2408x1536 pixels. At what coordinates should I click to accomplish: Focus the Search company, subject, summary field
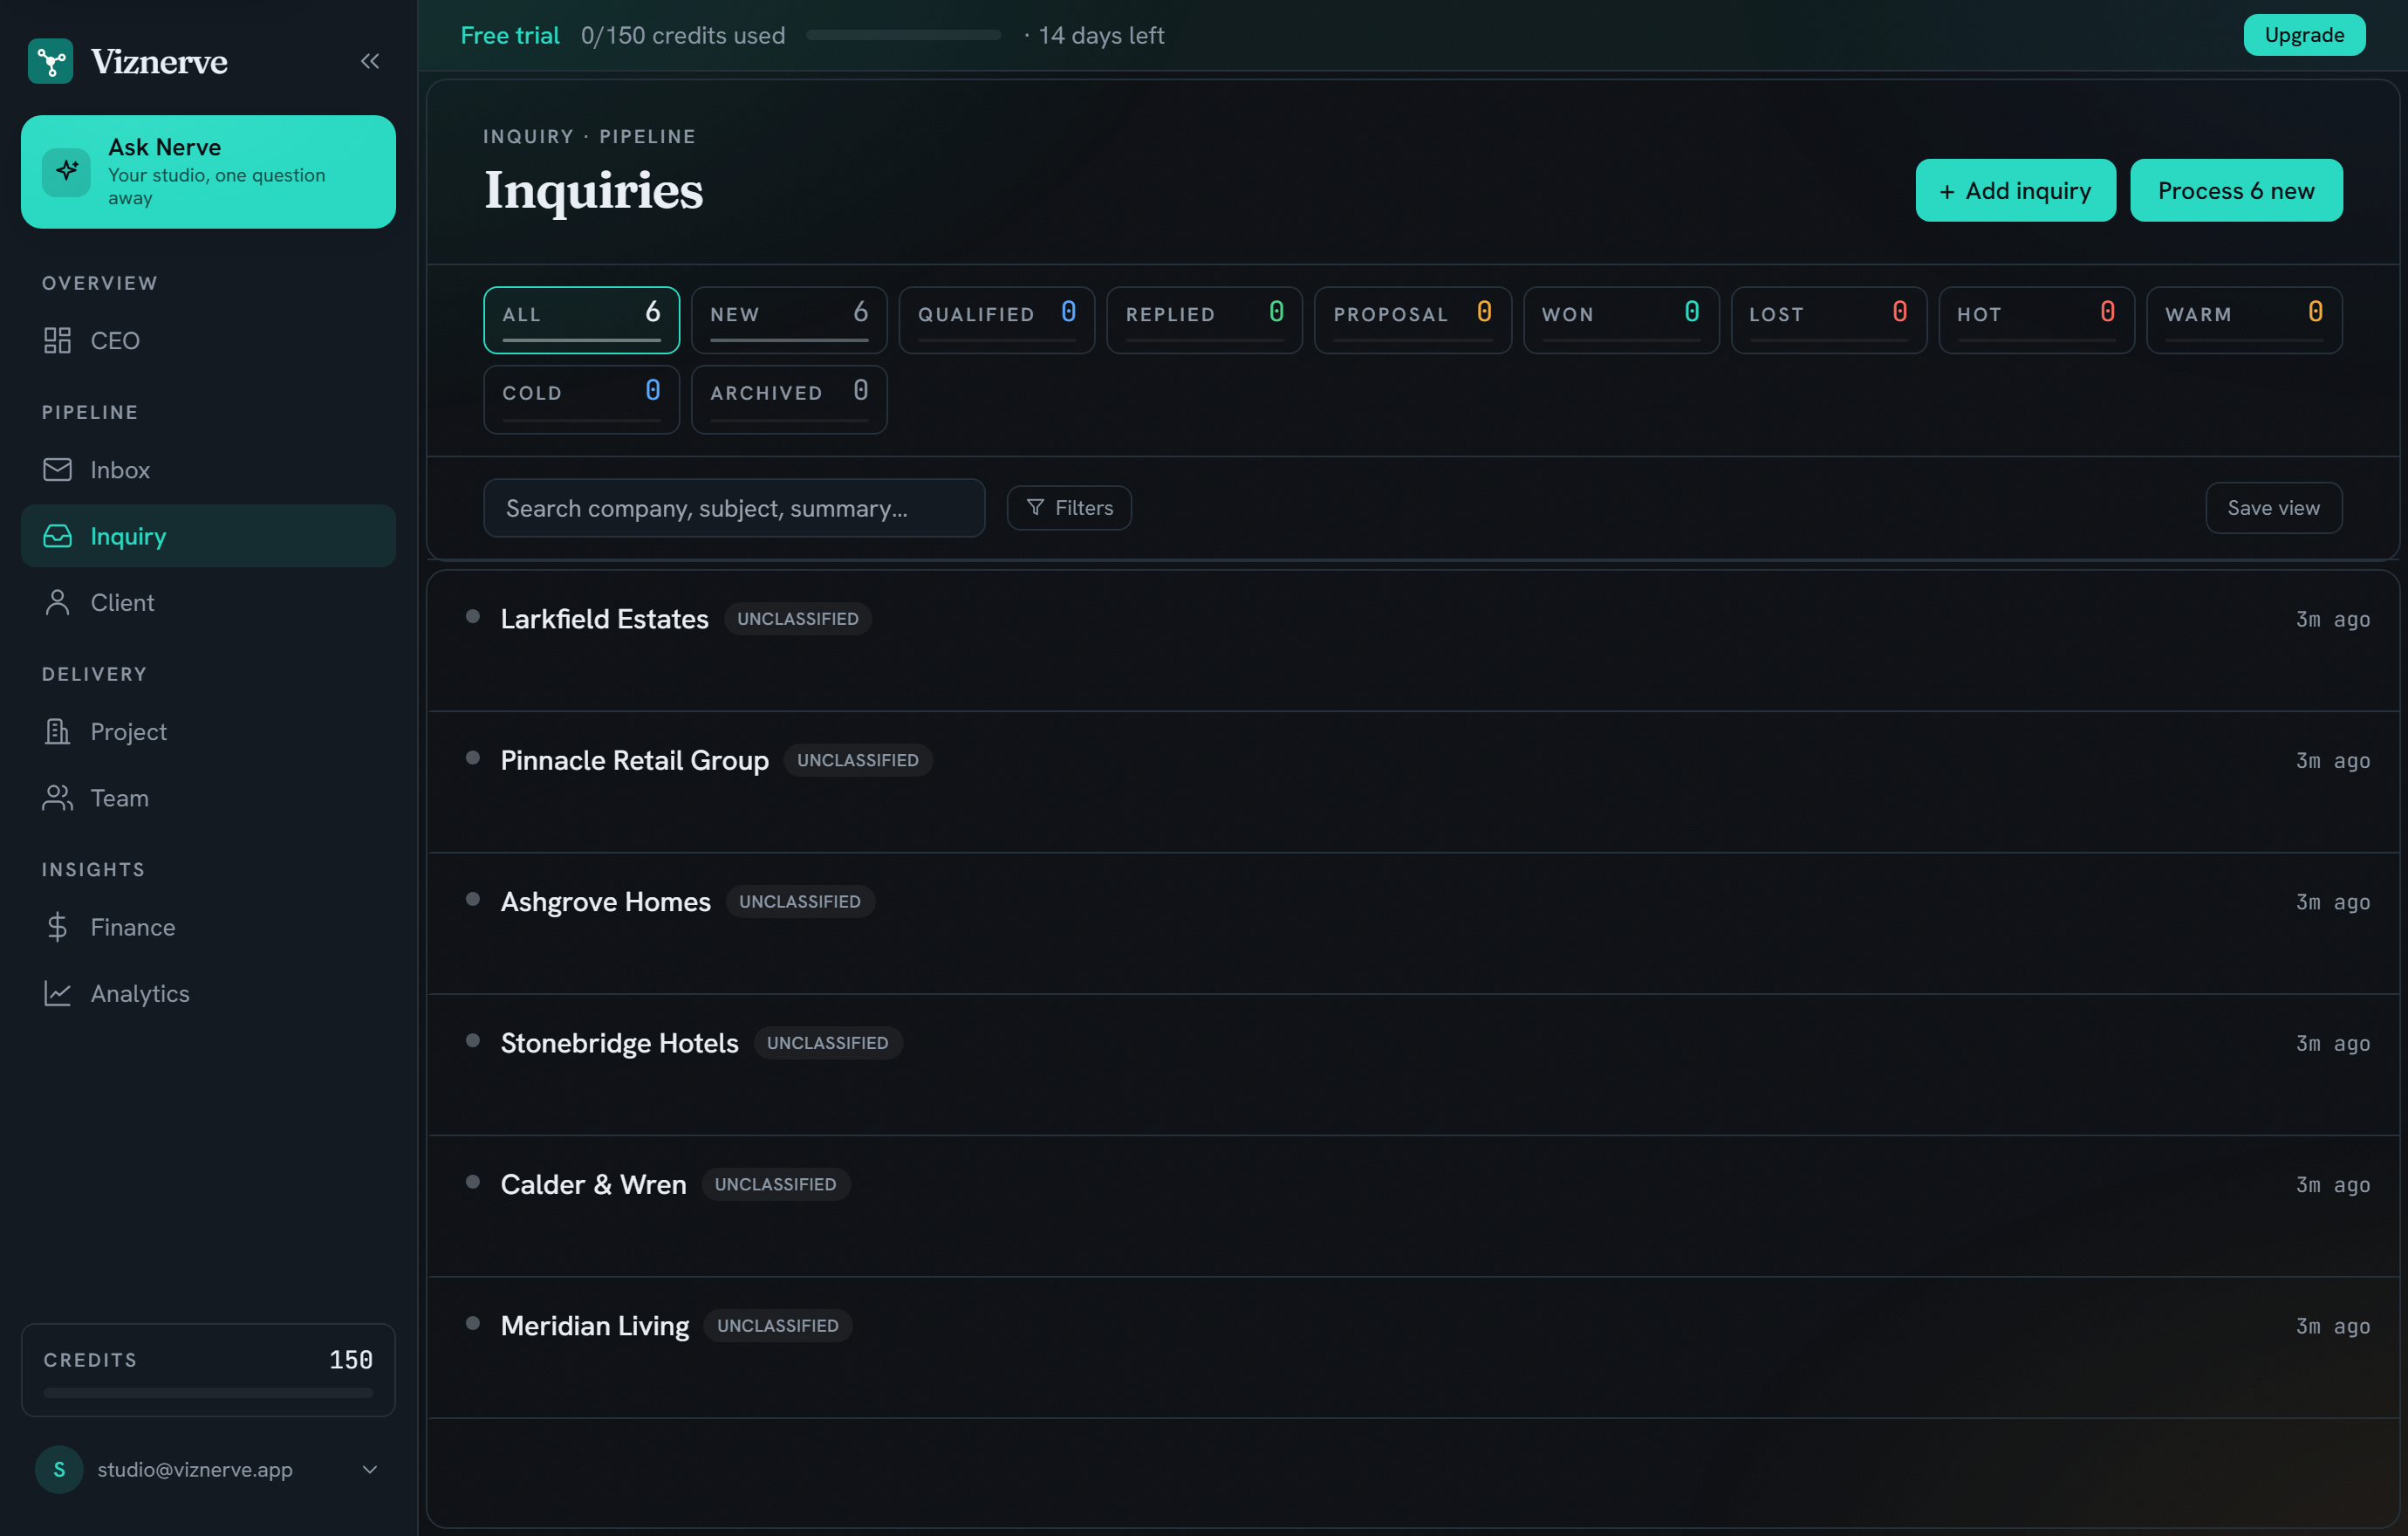(x=734, y=508)
